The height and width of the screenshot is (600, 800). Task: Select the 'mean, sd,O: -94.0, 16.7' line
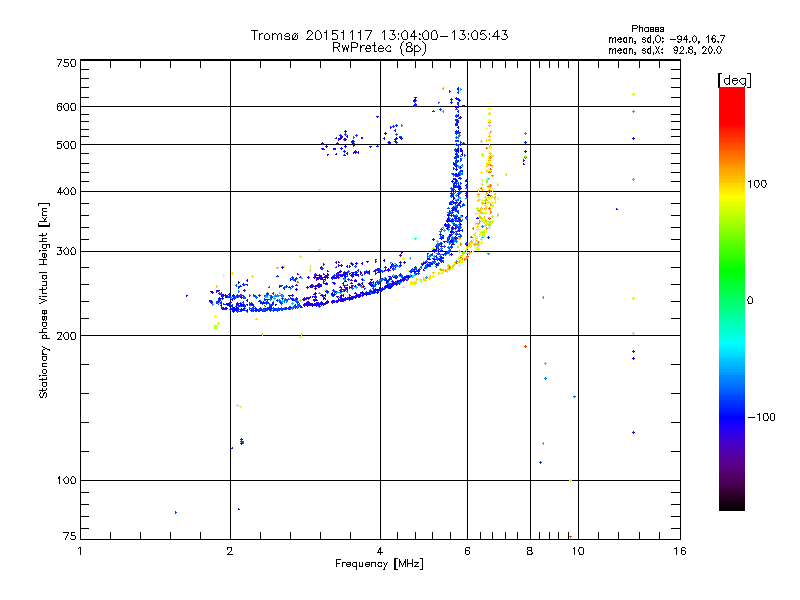pyautogui.click(x=666, y=39)
